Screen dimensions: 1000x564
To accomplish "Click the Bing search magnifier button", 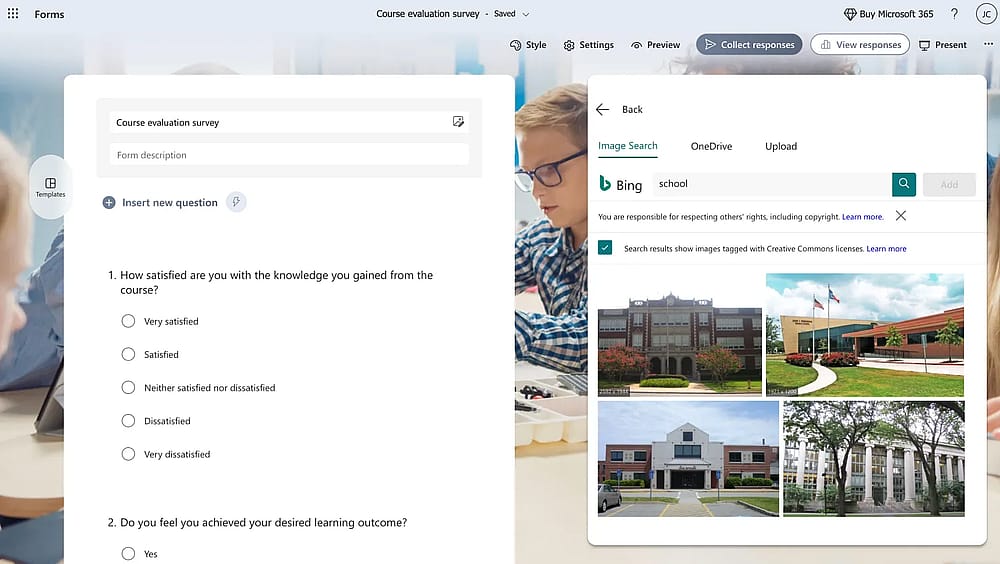I will click(x=904, y=184).
